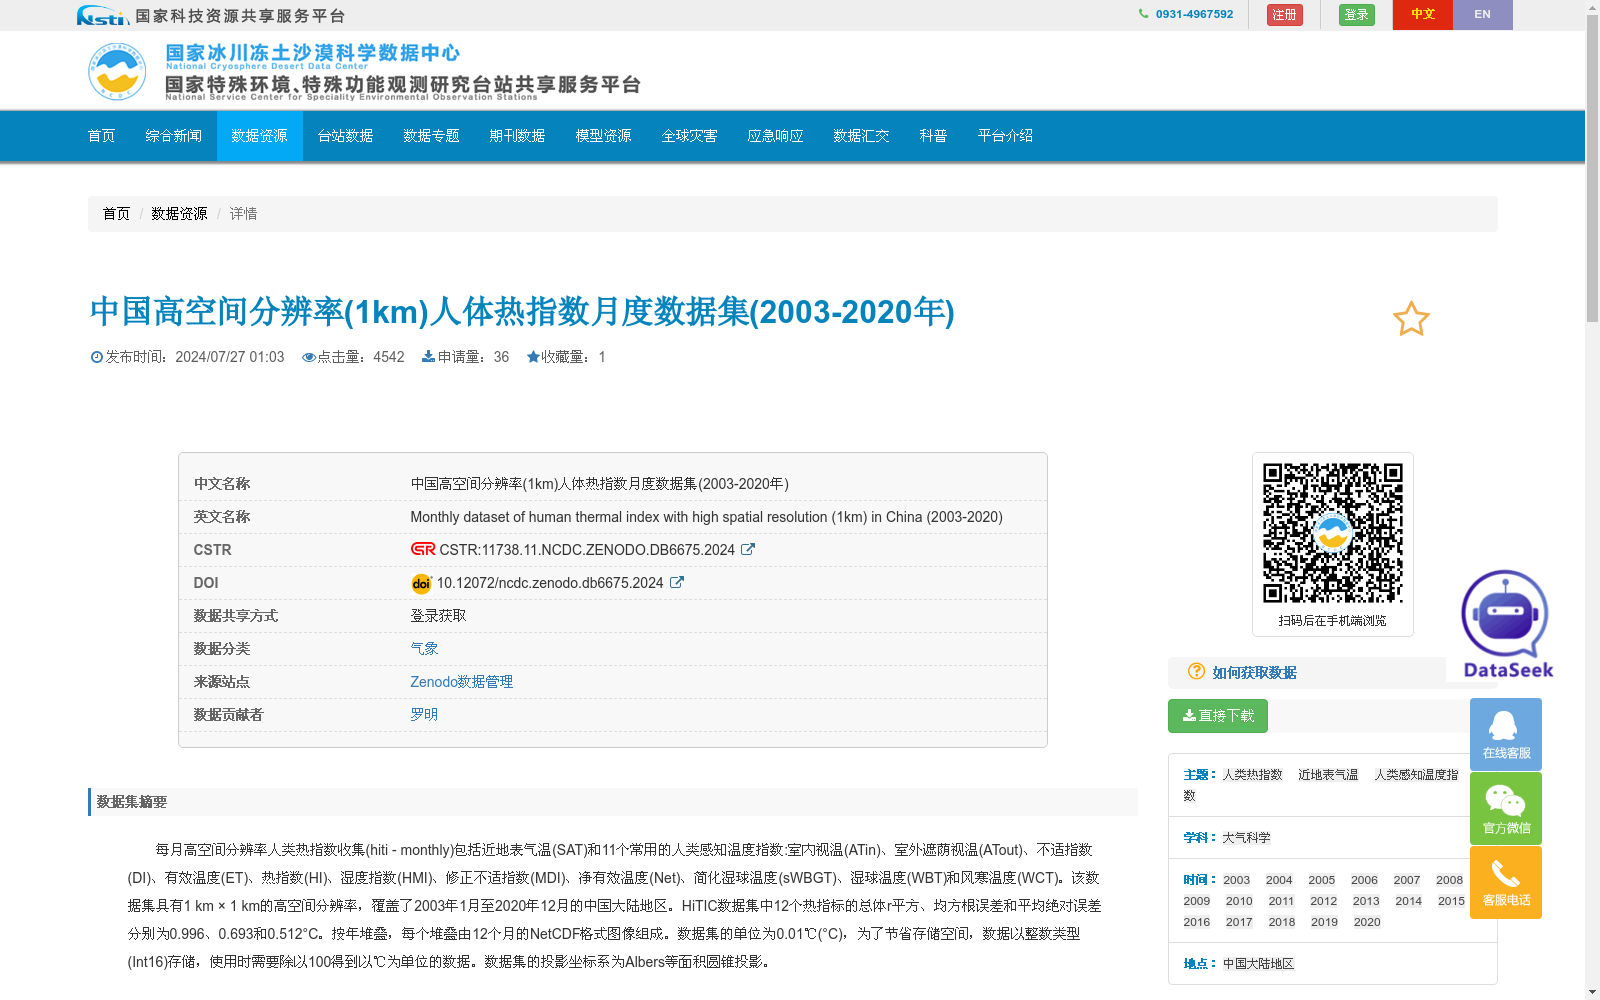
Task: Click the DOI 10.12072/ncdc.zenodo.db6675.2024 text
Action: [550, 583]
